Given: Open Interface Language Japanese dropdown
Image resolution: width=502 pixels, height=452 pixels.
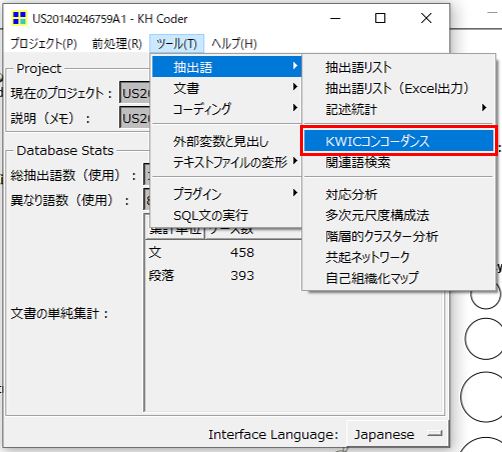Looking at the screenshot, I should 397,434.
